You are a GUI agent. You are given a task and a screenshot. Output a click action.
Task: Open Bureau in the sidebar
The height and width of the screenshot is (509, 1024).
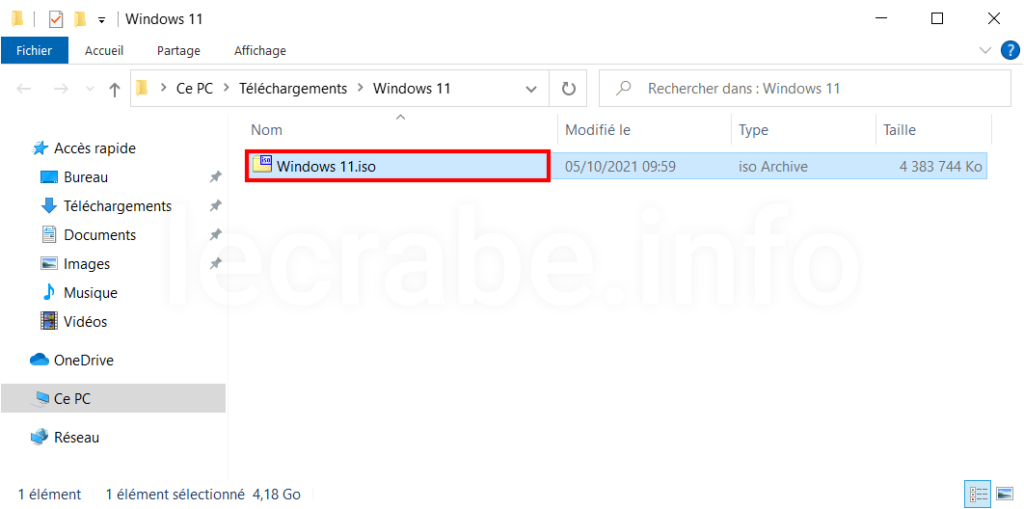point(86,177)
